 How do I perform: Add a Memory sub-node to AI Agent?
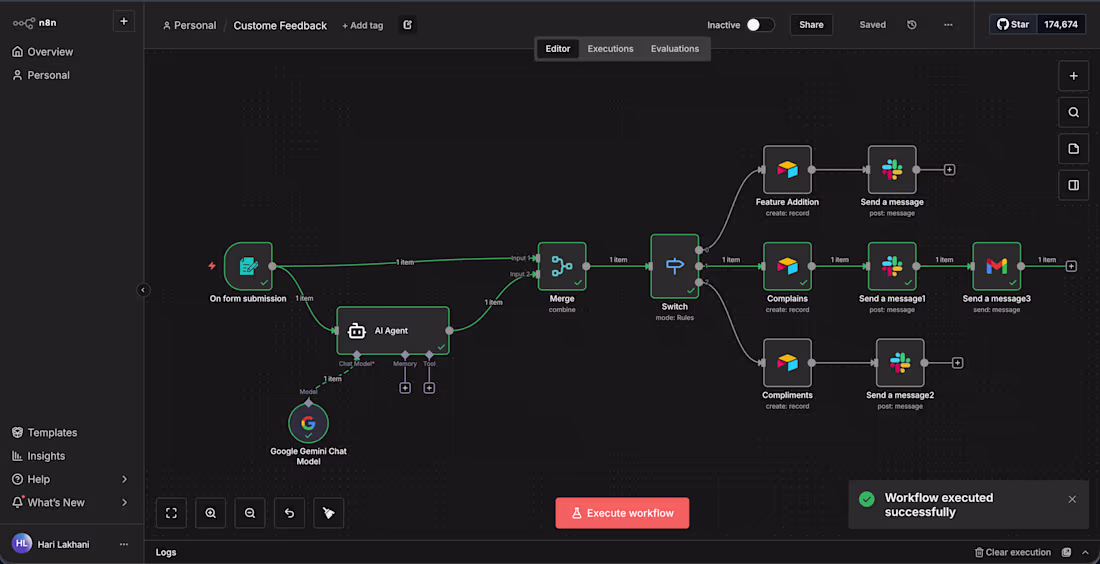point(405,388)
